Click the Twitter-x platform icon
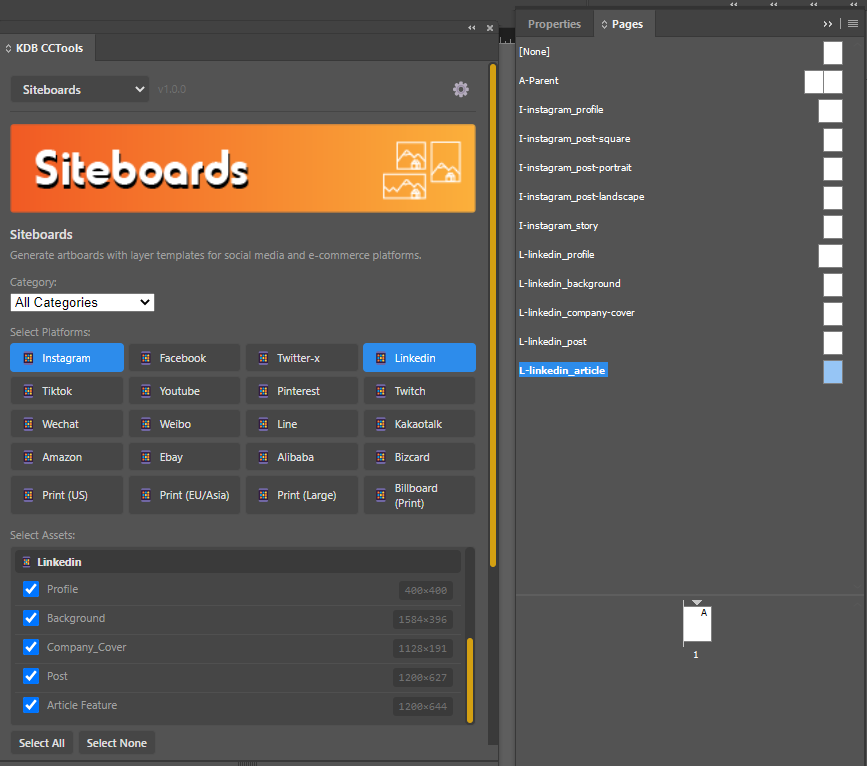The width and height of the screenshot is (867, 766). coord(264,358)
